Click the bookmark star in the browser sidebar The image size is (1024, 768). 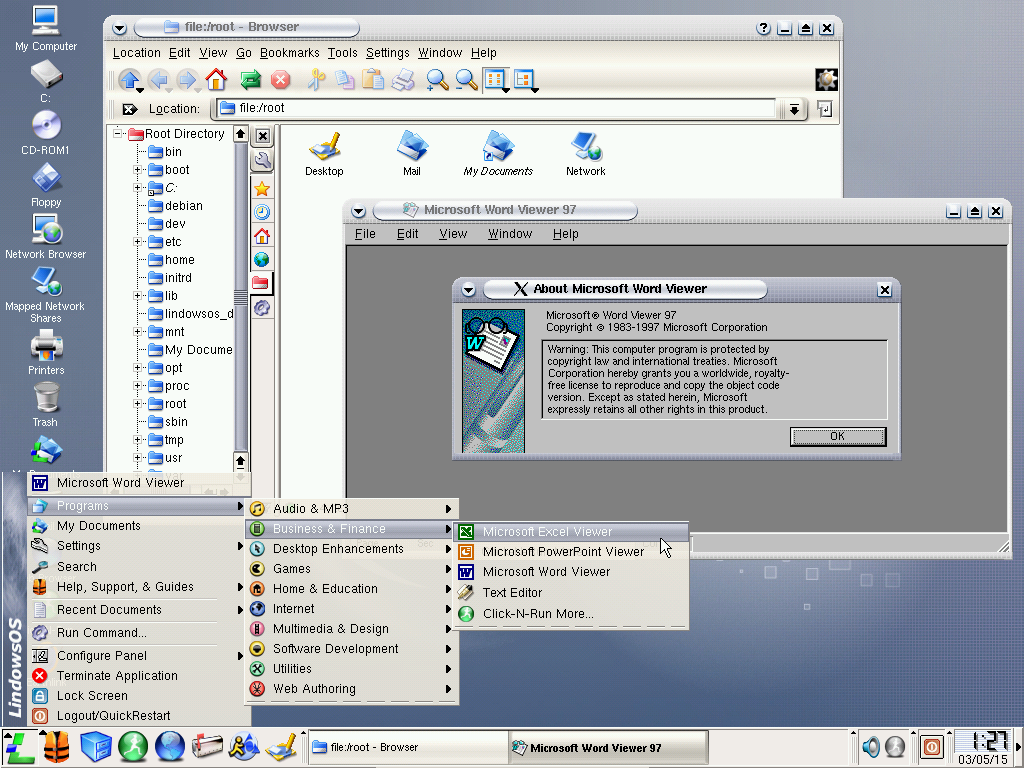pyautogui.click(x=262, y=188)
